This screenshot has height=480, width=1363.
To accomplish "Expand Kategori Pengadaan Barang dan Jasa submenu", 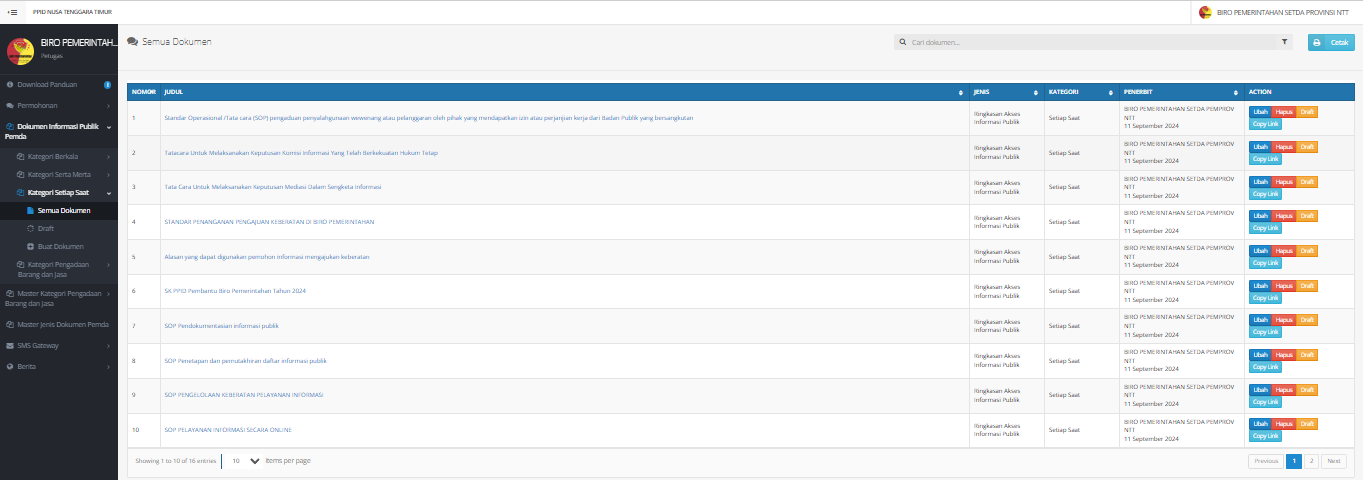I will click(59, 269).
